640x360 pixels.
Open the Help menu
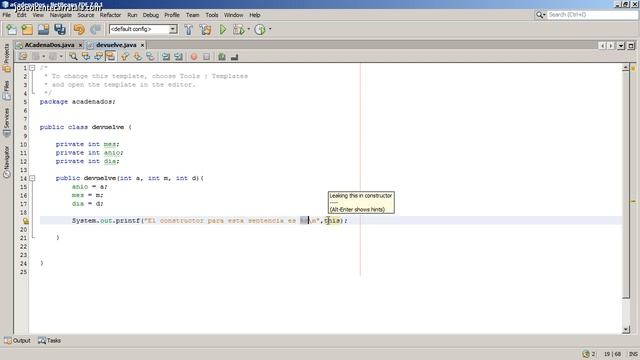255,15
